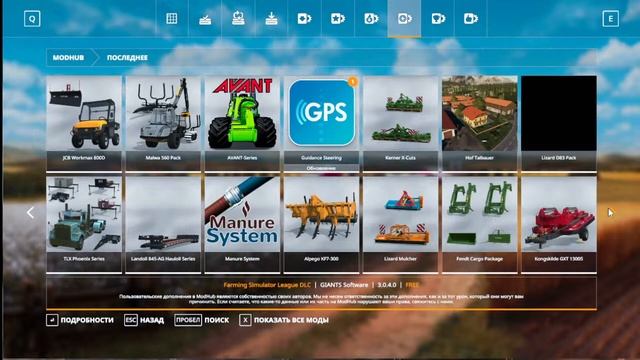The image size is (640, 360).
Task: Select the Kongskilde GXT 13005 mod
Action: pos(559,224)
